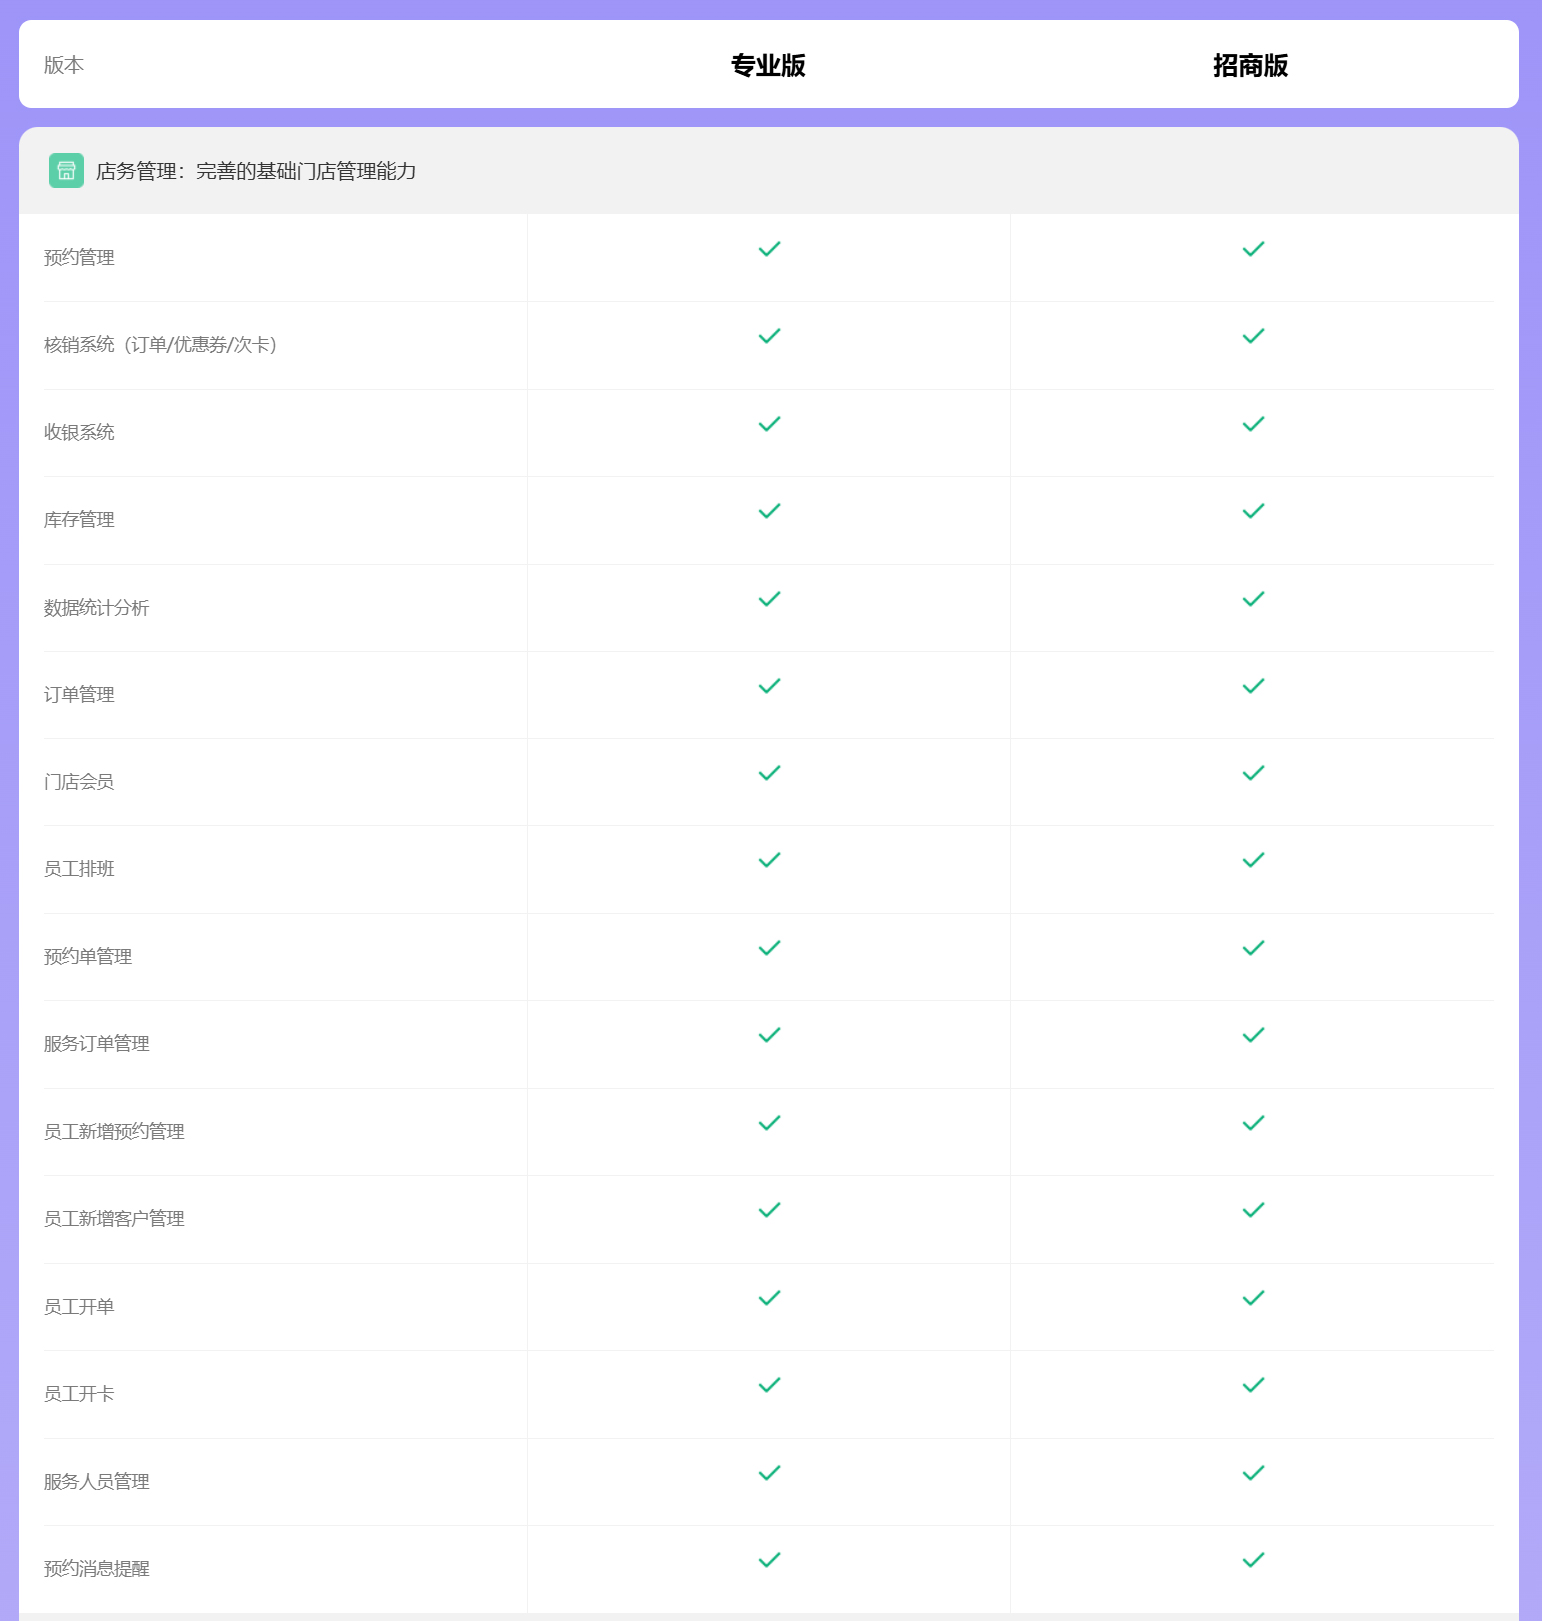
Task: Click 专业版 checkmark for 预约管理
Action: (x=769, y=249)
